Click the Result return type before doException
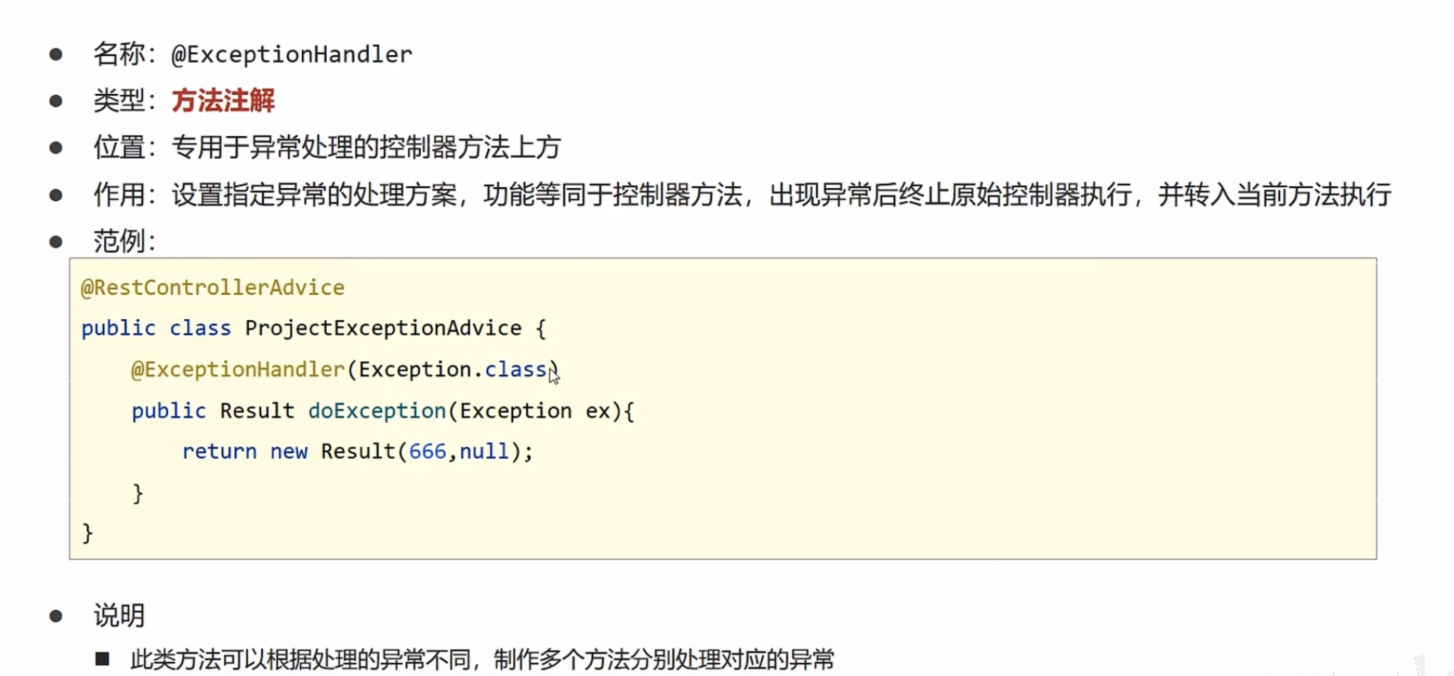This screenshot has width=1454, height=676. 257,411
